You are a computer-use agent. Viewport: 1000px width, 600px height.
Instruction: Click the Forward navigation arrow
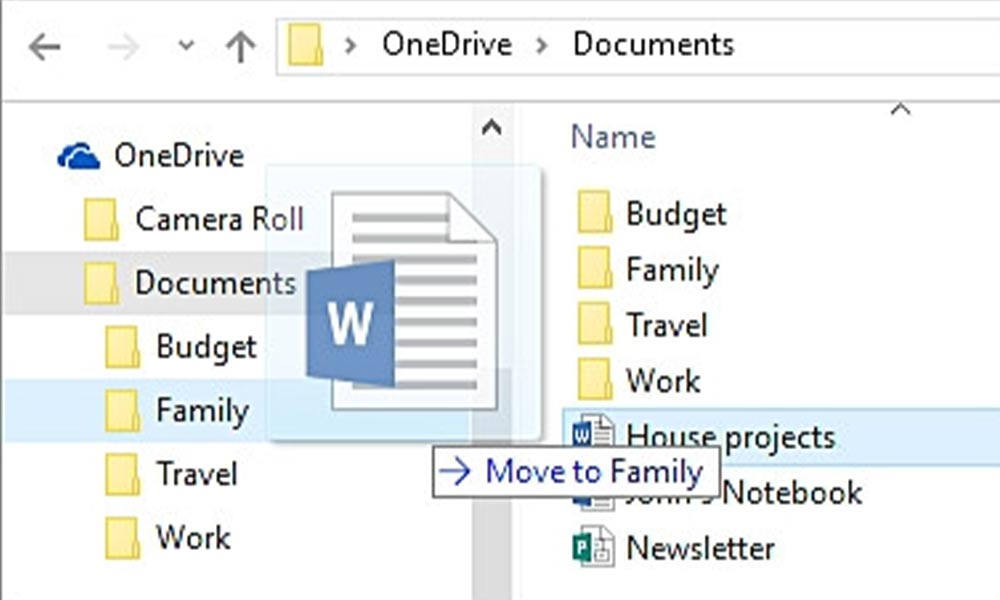tap(122, 47)
